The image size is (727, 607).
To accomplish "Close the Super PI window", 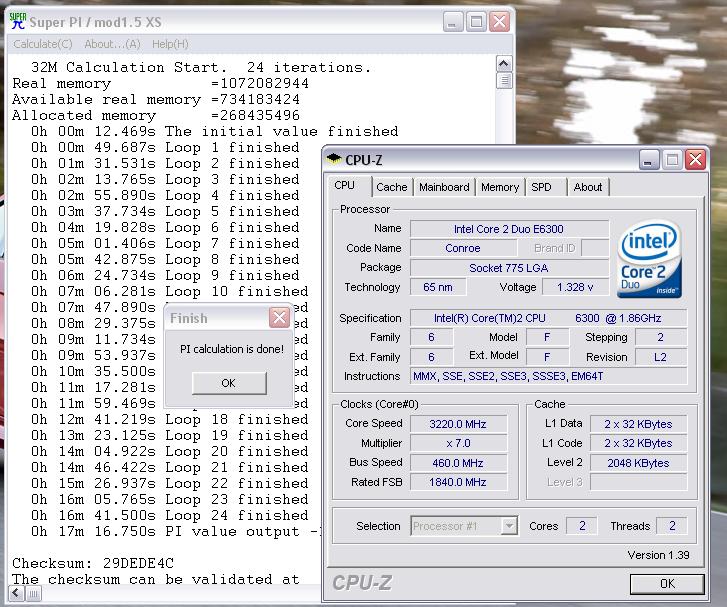I will coord(500,22).
